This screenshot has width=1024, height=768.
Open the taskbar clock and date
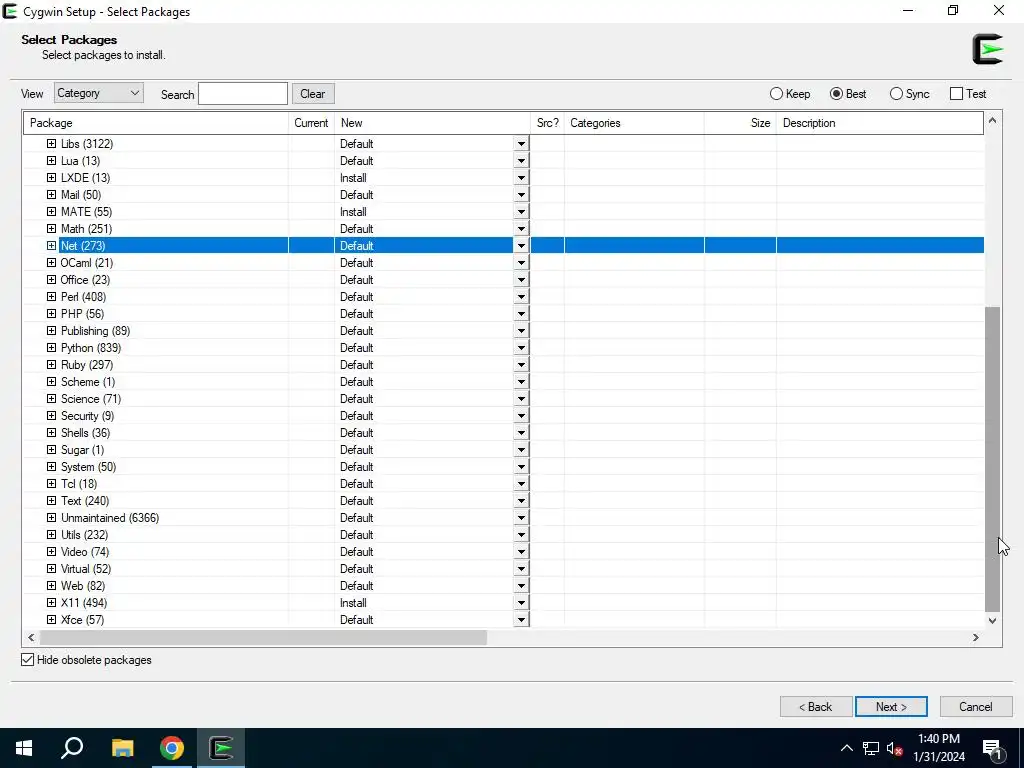(x=938, y=748)
